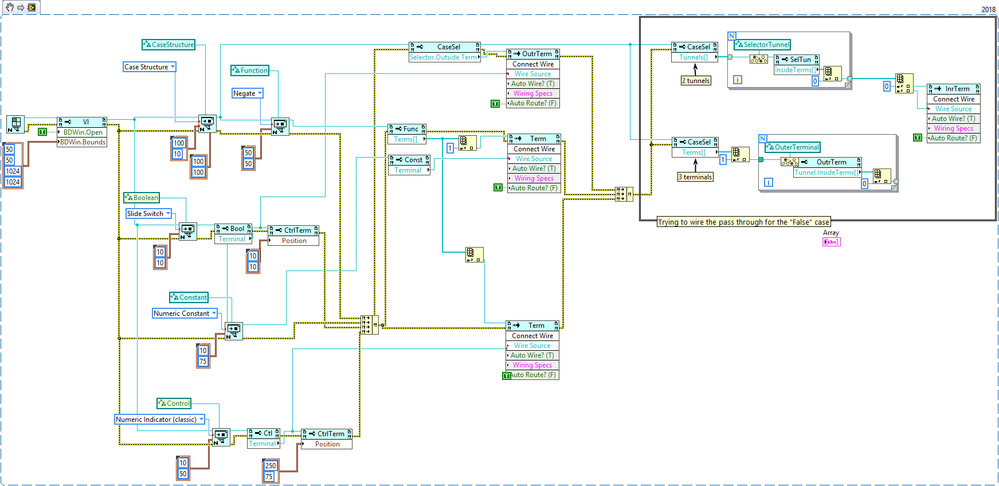Click index constant 1 before upper Term node

[450, 148]
